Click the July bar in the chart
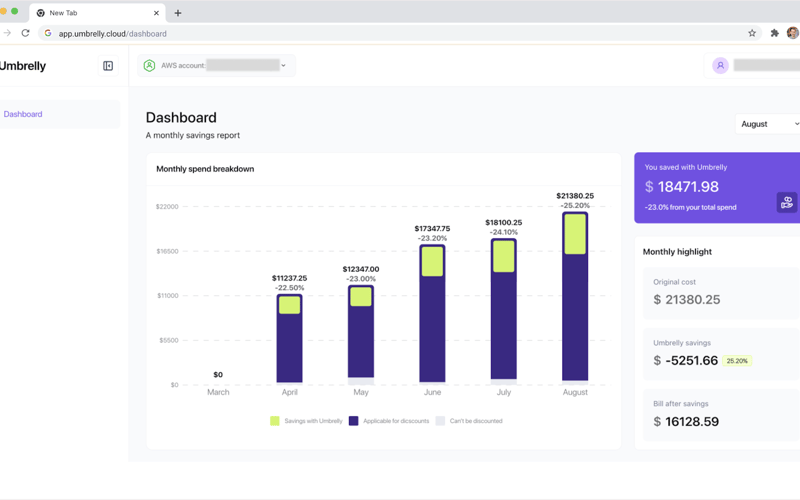The height and width of the screenshot is (500, 800). click(504, 311)
